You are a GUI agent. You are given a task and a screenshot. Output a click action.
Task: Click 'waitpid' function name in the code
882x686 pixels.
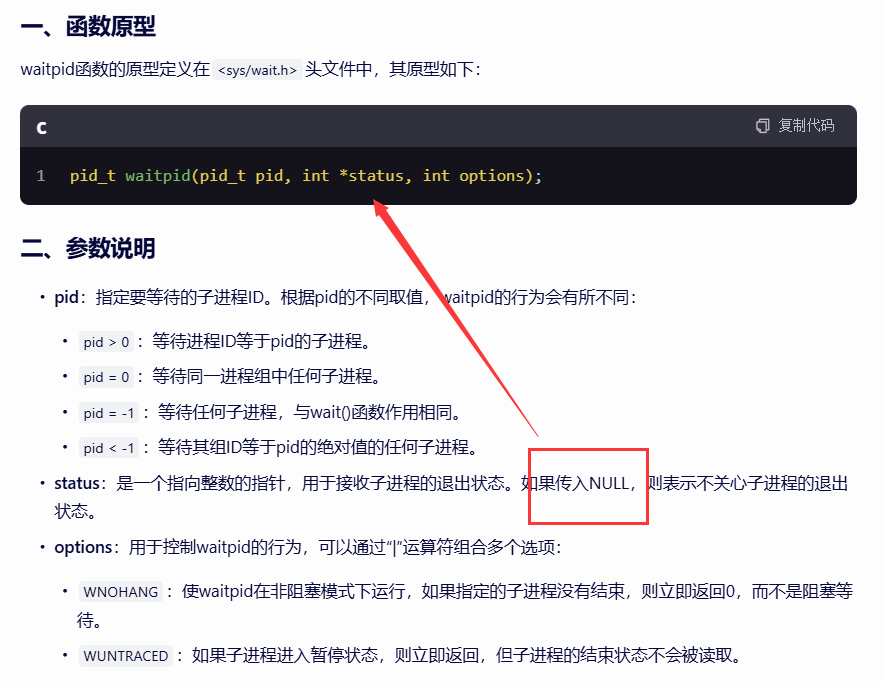point(158,176)
